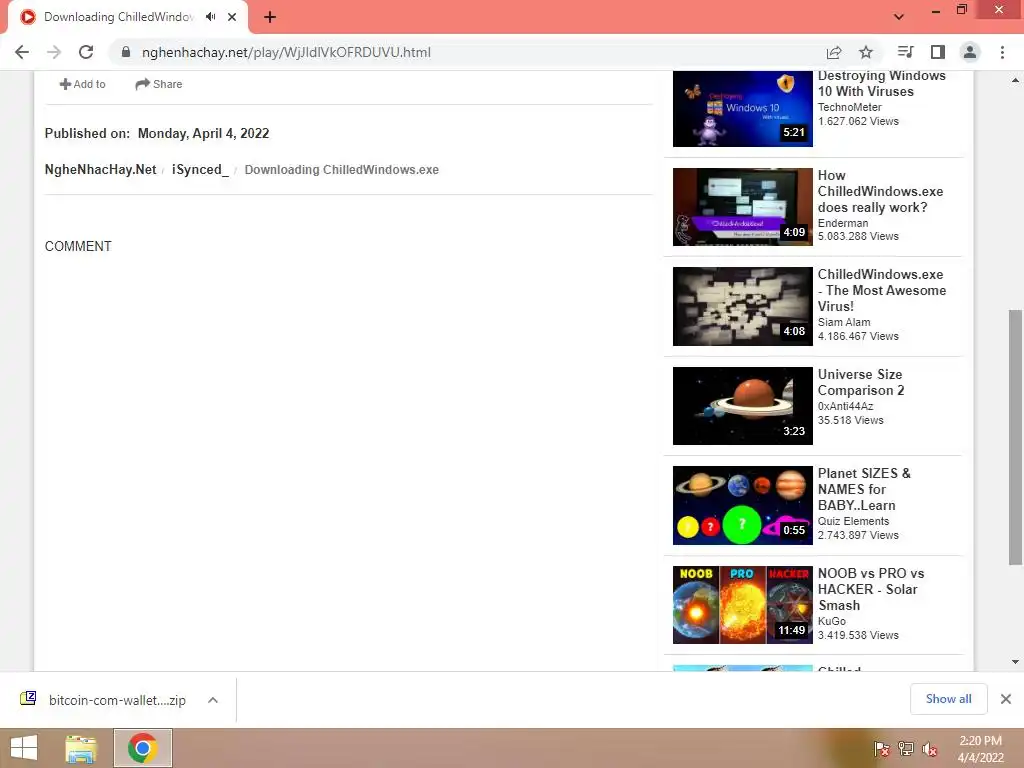This screenshot has width=1024, height=768.
Task: Open the network tray icon
Action: (905, 748)
